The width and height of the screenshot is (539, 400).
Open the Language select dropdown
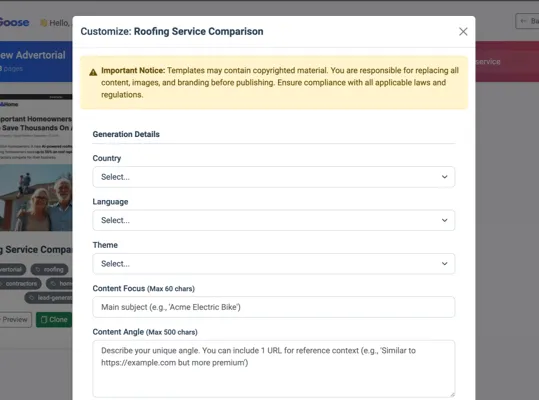click(x=274, y=220)
